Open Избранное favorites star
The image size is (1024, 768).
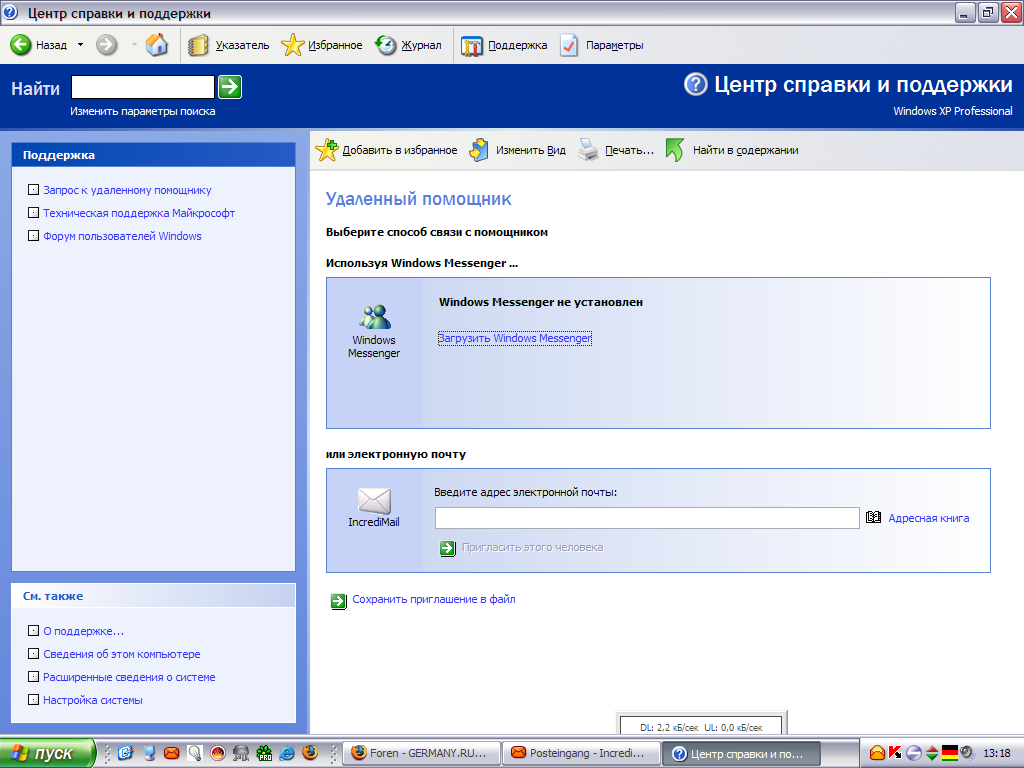pyautogui.click(x=322, y=45)
